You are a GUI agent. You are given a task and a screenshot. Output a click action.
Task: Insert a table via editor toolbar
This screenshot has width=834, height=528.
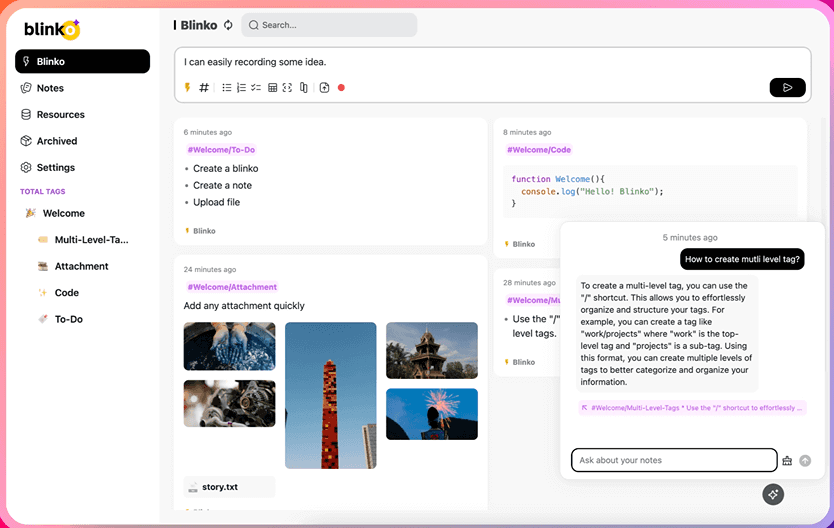pos(272,88)
